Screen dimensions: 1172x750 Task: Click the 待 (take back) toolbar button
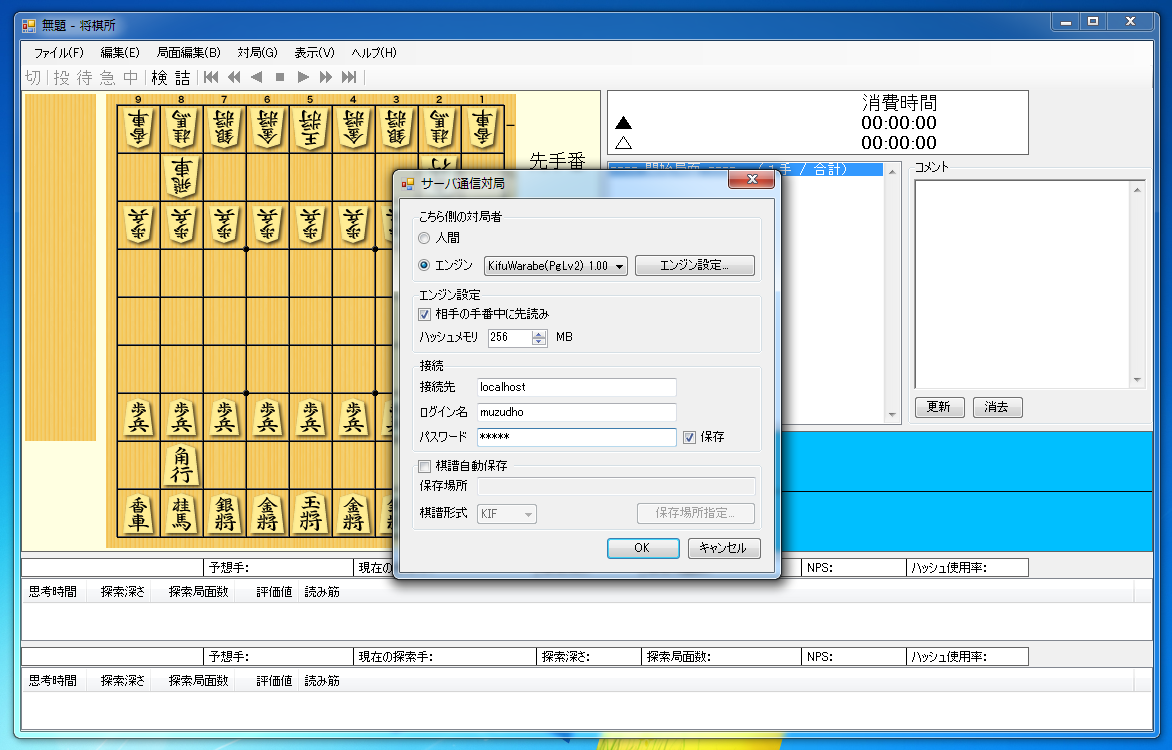(x=84, y=77)
